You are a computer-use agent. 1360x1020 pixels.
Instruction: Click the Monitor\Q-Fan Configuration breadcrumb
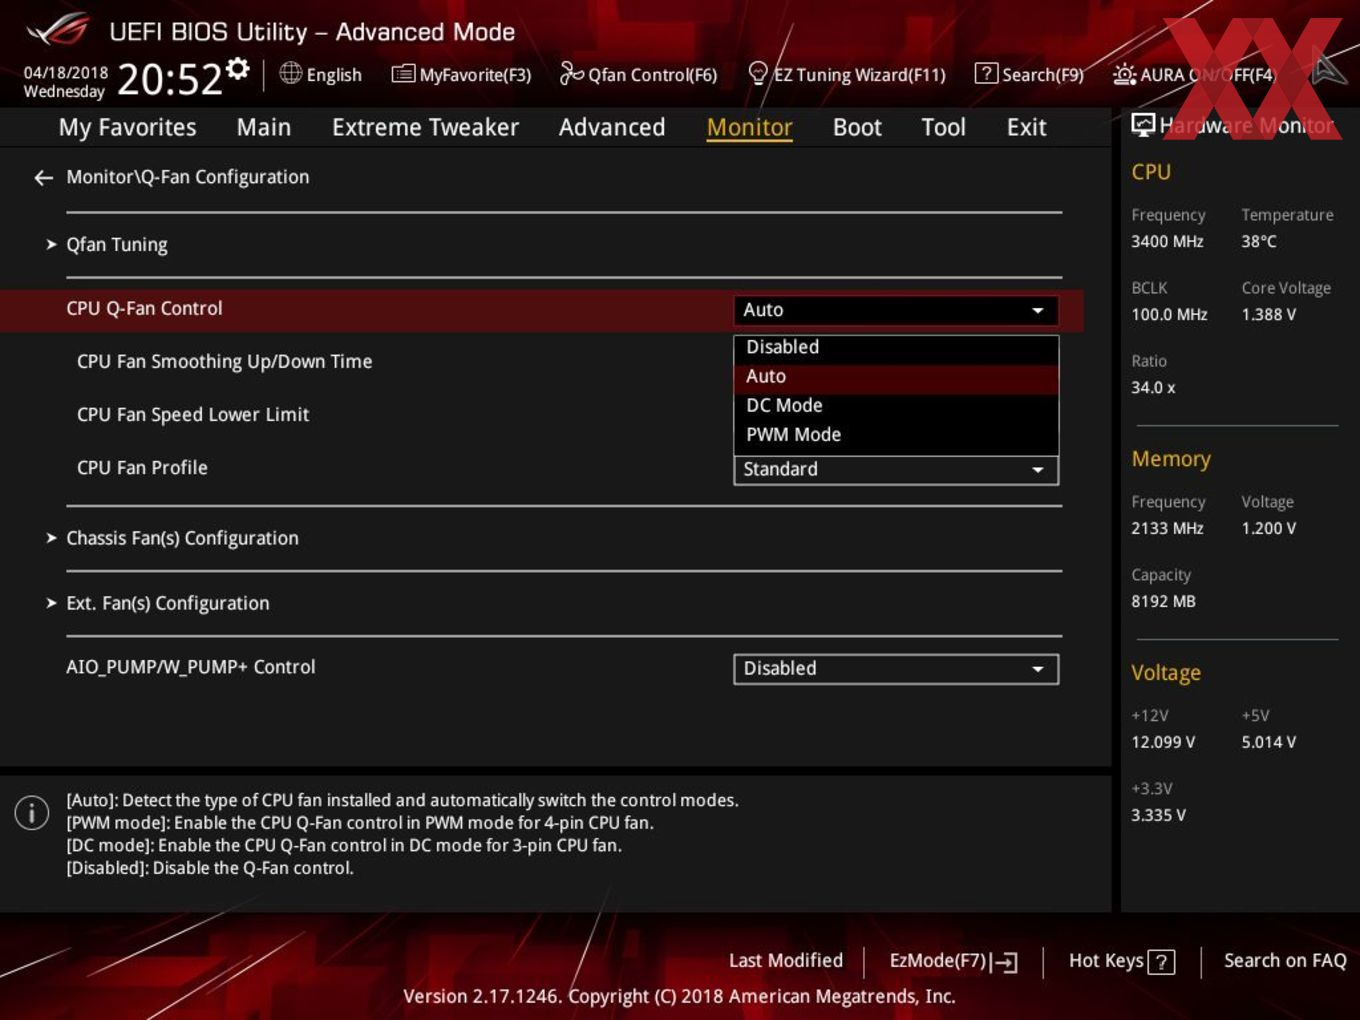pyautogui.click(x=188, y=177)
